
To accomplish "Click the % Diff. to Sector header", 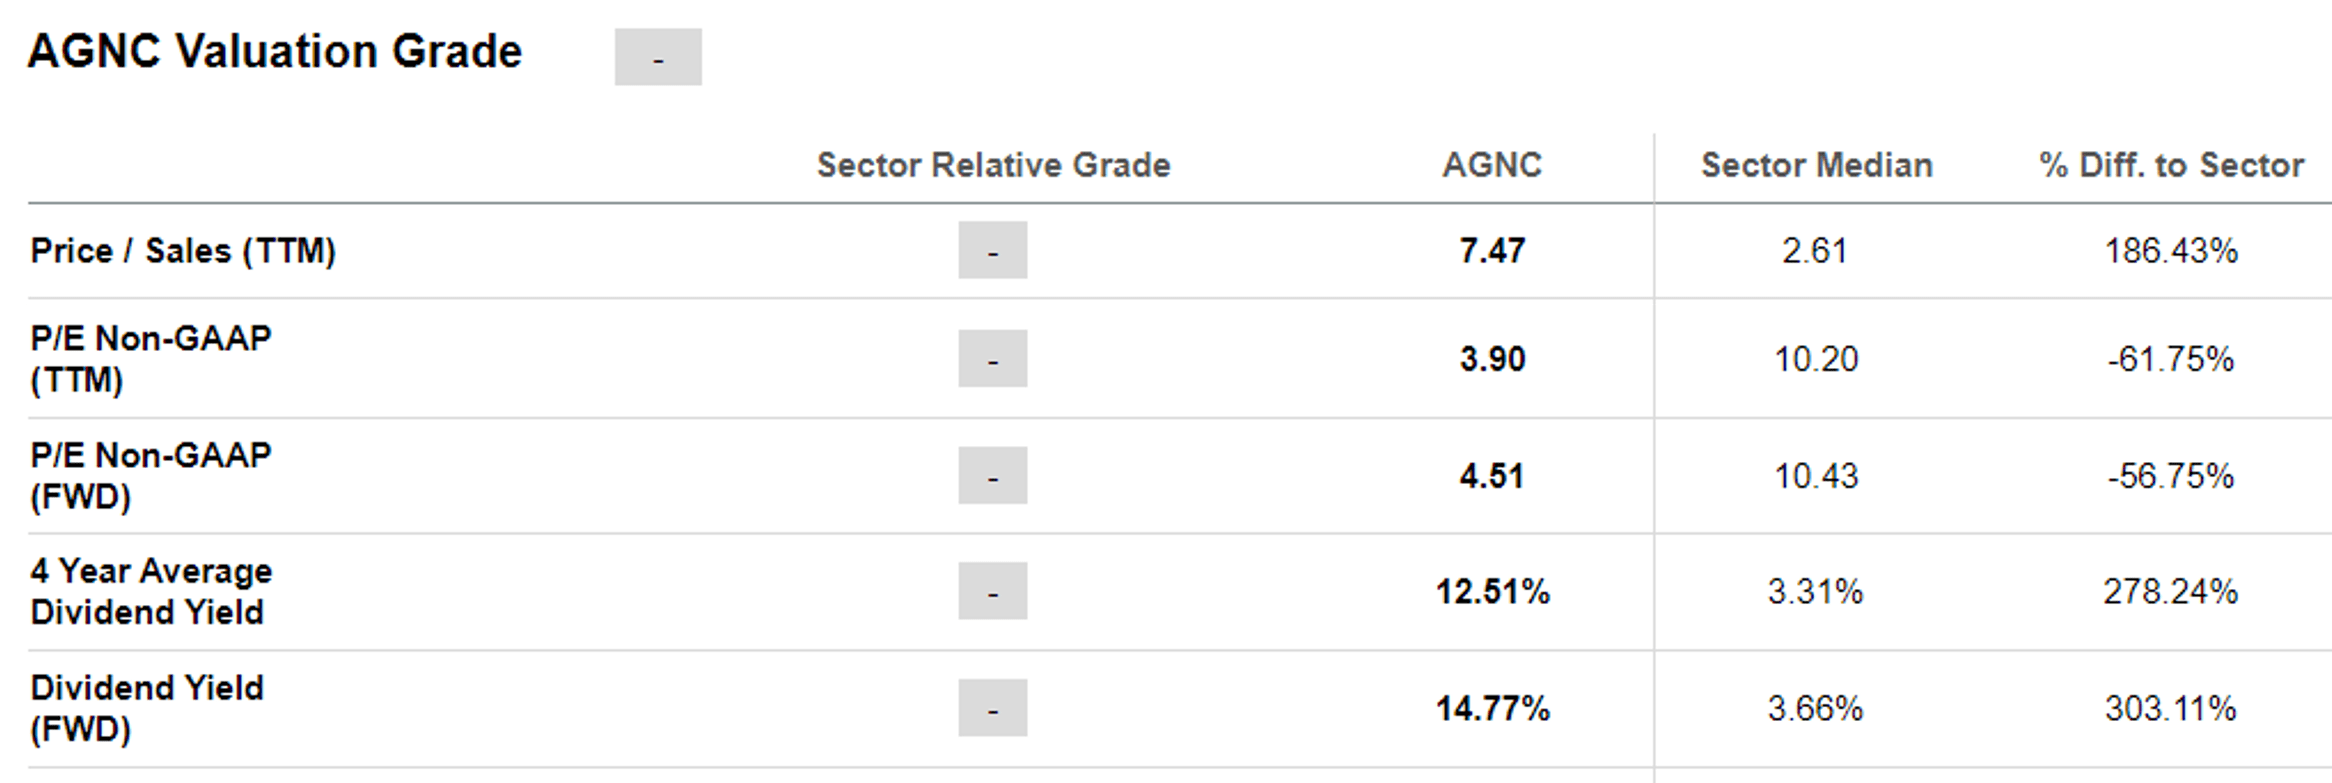I will point(2171,165).
